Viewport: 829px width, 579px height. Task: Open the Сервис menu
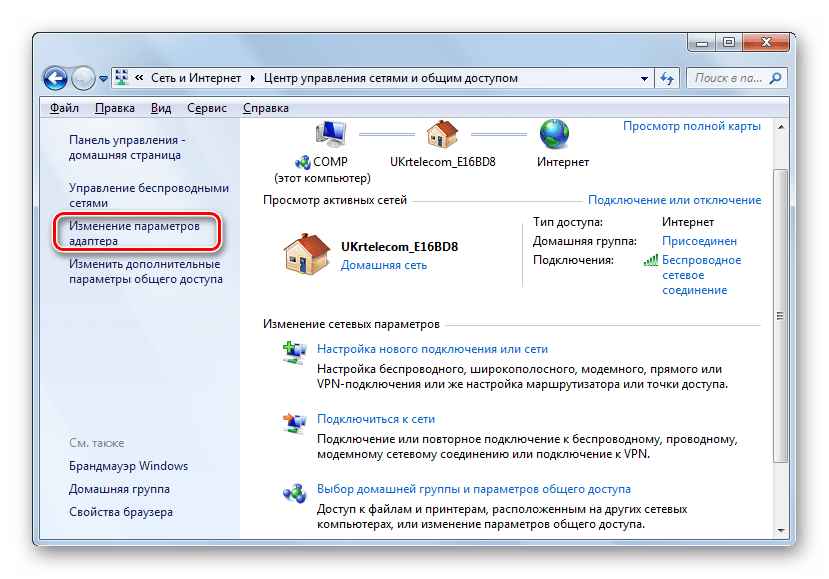(x=206, y=107)
